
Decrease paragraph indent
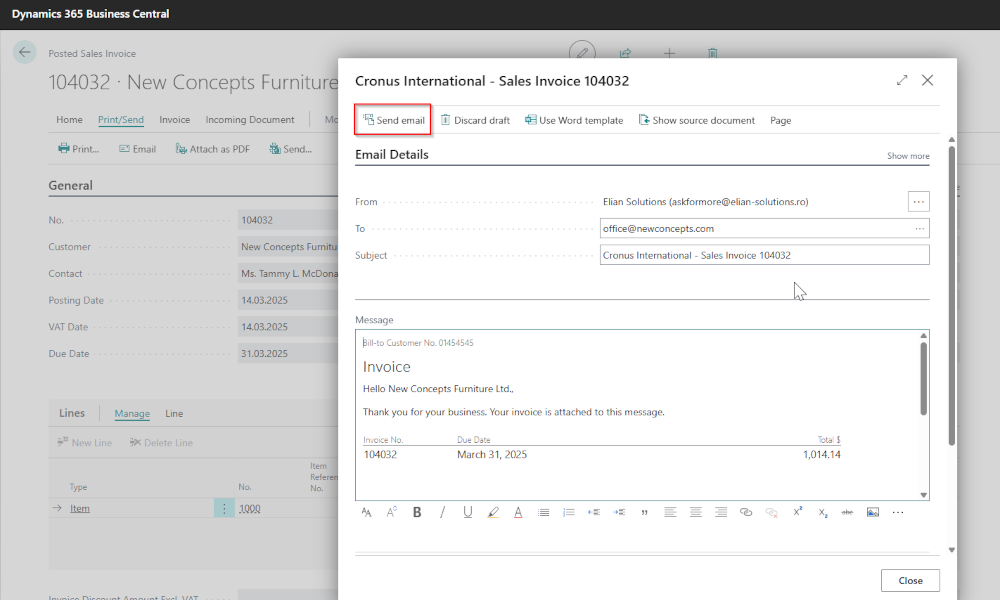(x=594, y=512)
